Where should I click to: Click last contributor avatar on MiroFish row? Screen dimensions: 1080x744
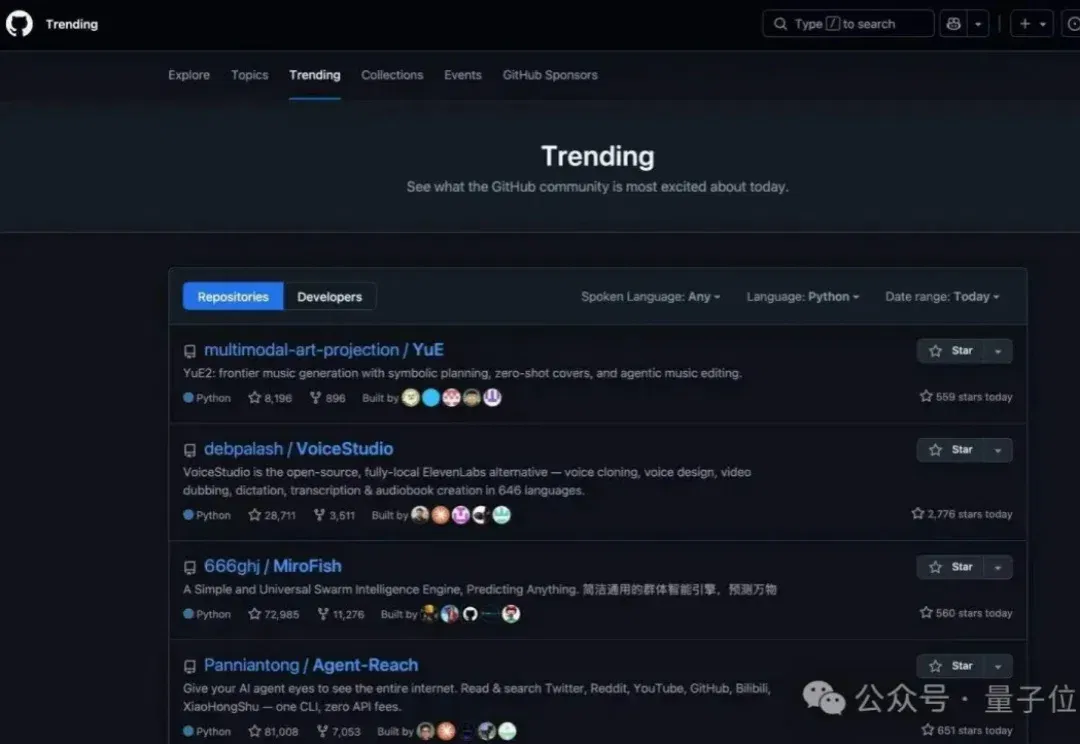click(x=510, y=614)
